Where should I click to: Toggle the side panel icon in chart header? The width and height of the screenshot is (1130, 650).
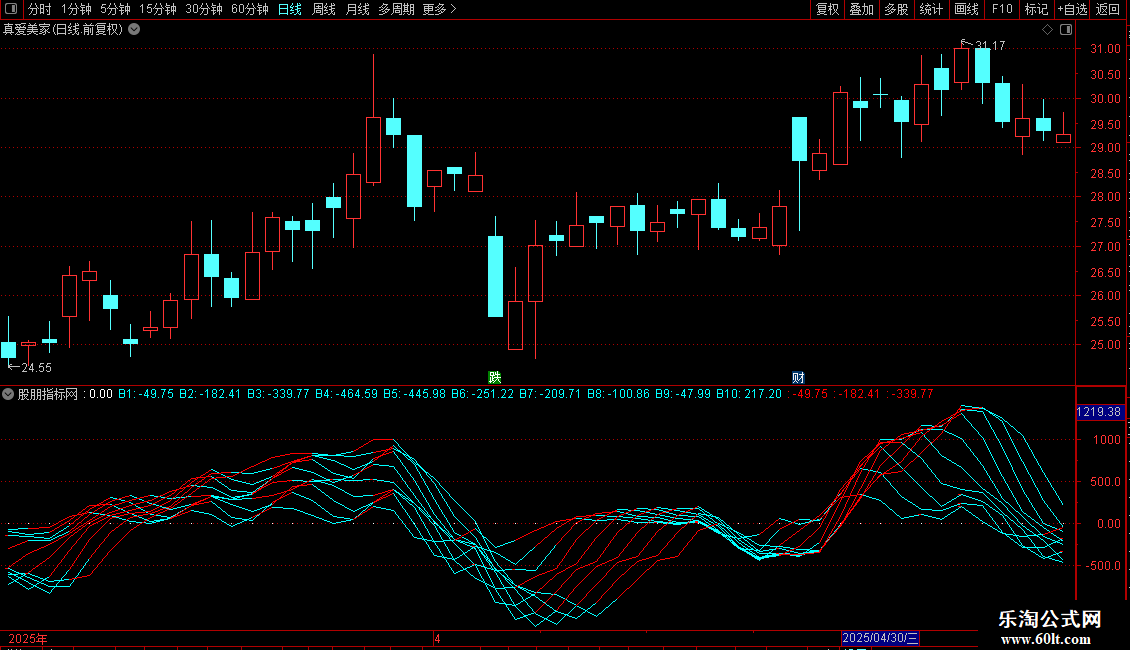pyautogui.click(x=1066, y=30)
